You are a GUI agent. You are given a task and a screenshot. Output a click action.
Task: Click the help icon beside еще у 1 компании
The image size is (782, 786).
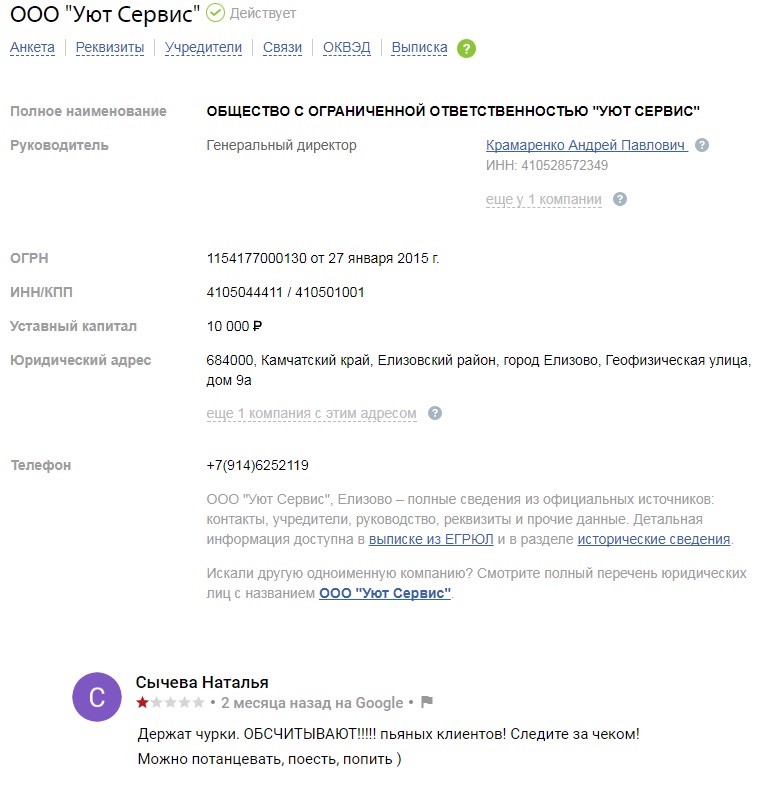[620, 199]
